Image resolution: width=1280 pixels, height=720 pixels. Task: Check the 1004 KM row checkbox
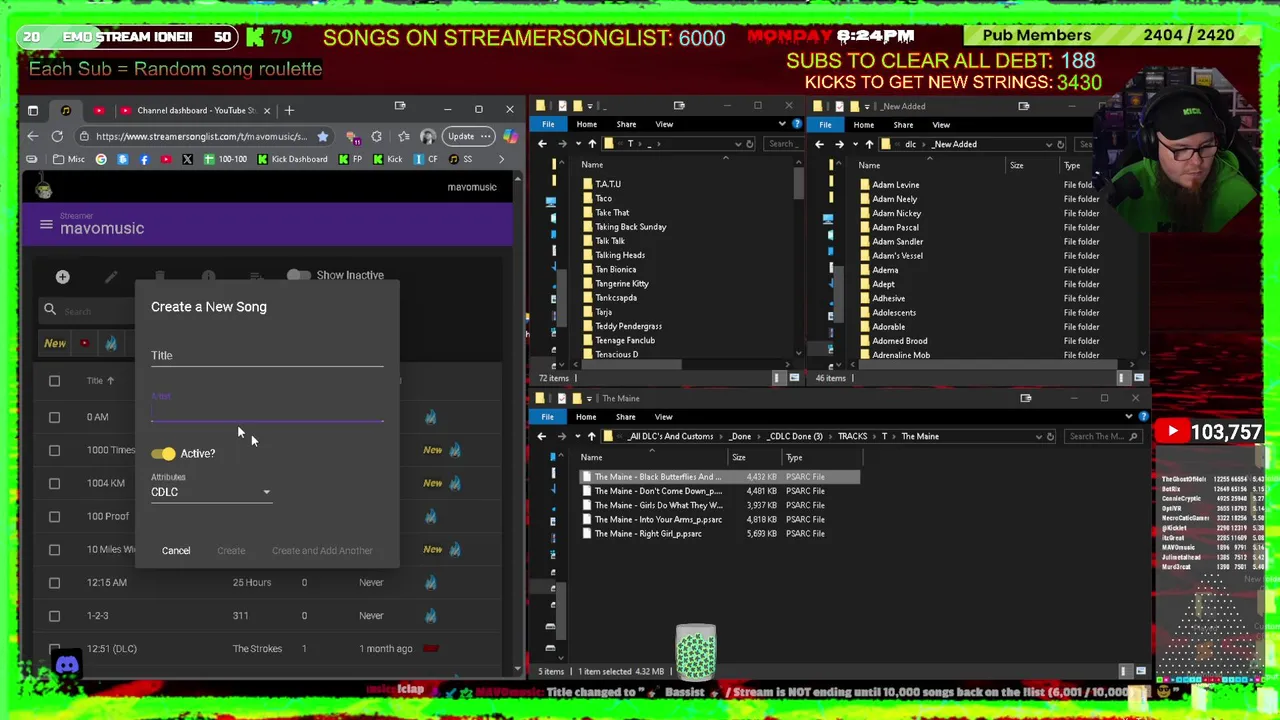[54, 483]
